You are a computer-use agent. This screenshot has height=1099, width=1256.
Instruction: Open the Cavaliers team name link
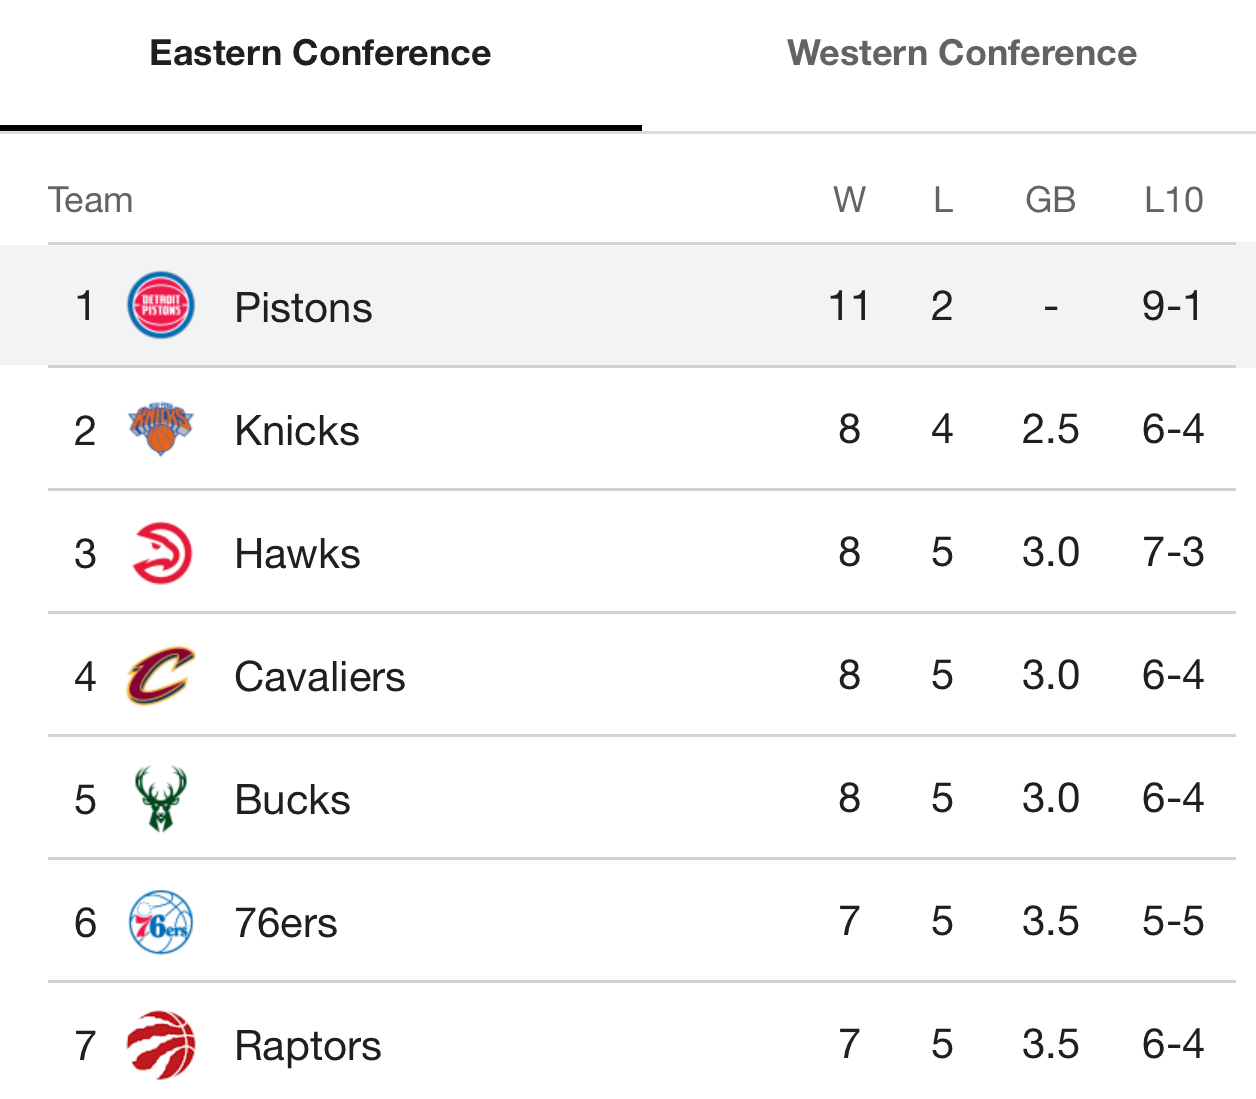click(320, 677)
